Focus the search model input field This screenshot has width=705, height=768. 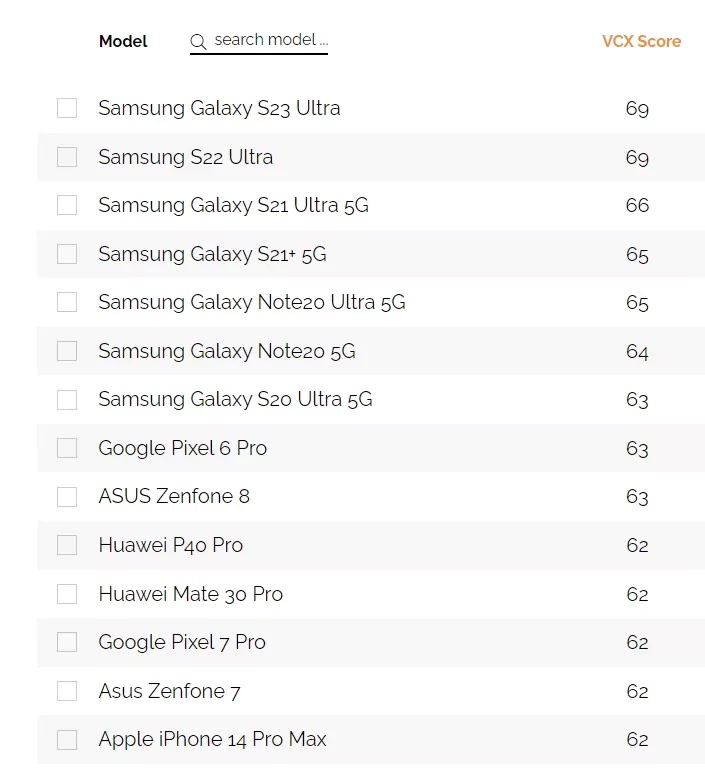click(270, 41)
